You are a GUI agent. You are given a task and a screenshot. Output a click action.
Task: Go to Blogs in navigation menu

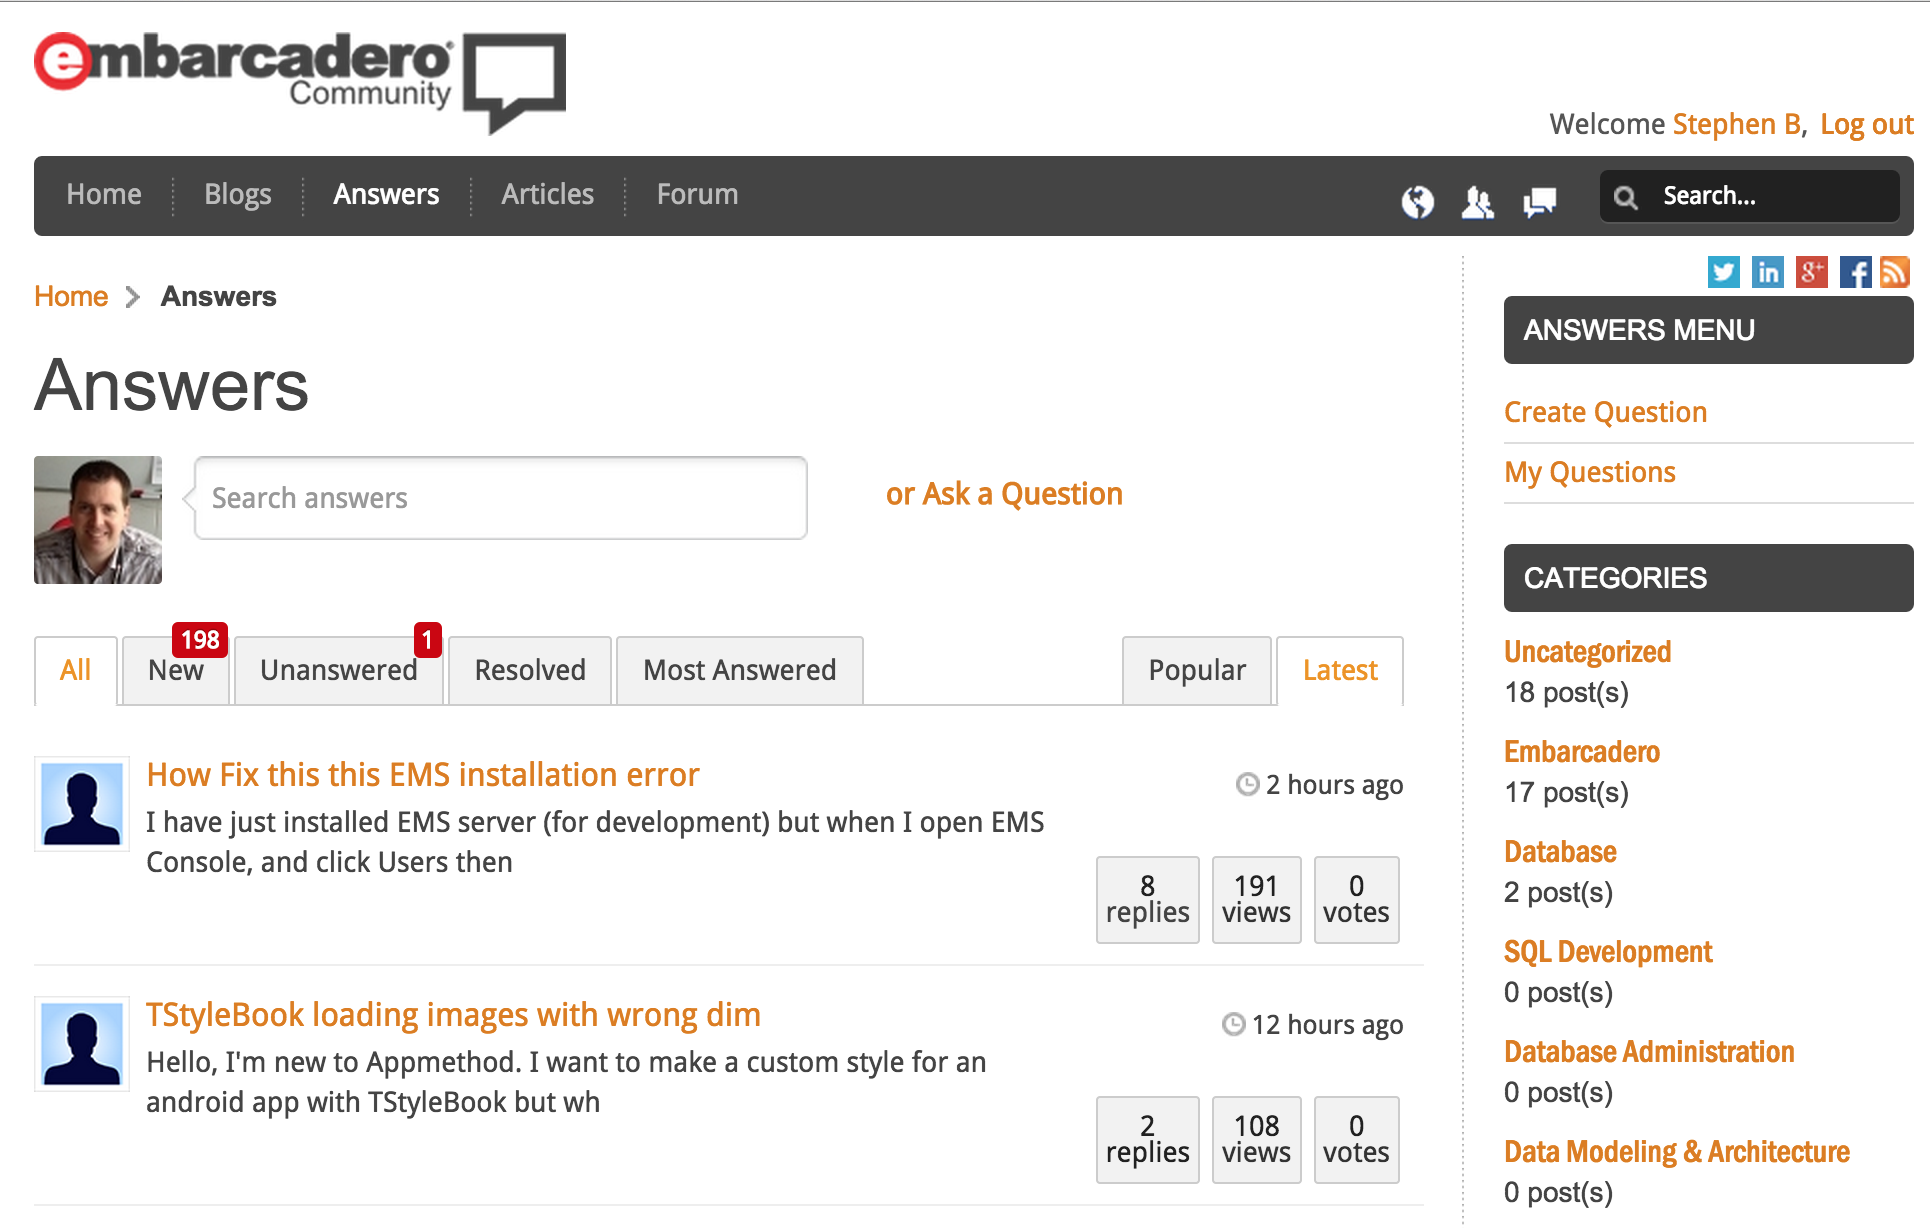(x=238, y=194)
